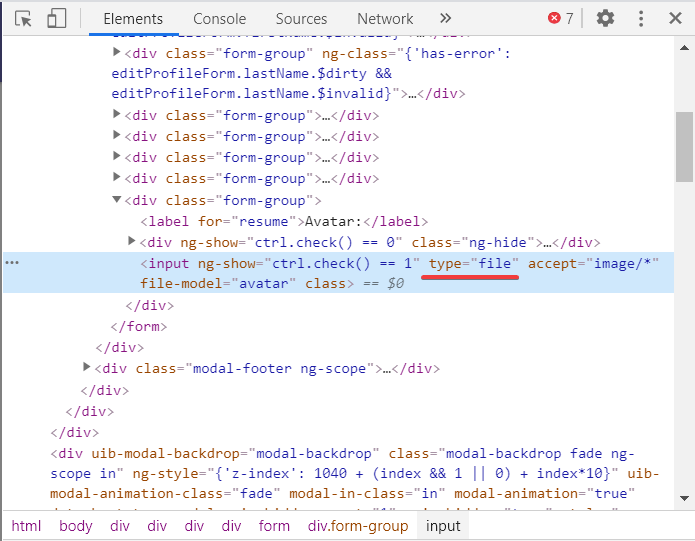Close the DevTools panel
The height and width of the screenshot is (541, 695).
coord(673,18)
